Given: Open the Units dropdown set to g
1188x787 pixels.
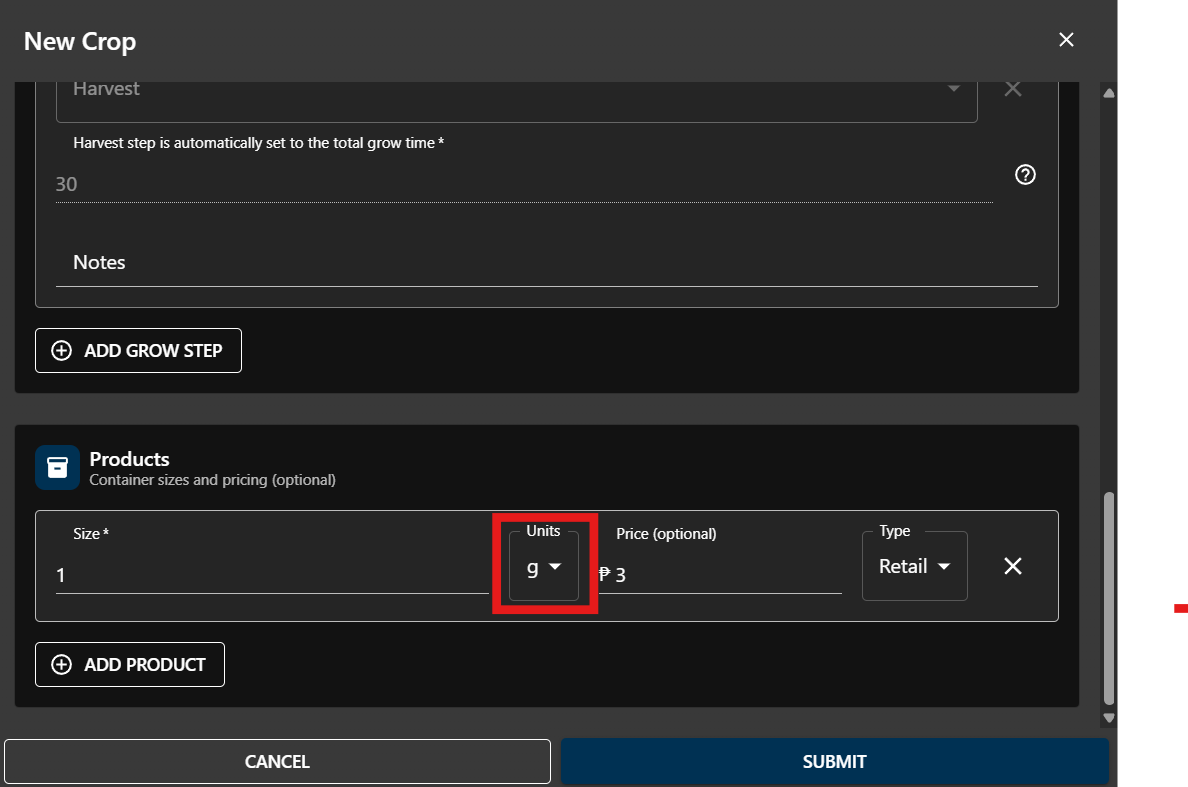Looking at the screenshot, I should click(x=544, y=567).
